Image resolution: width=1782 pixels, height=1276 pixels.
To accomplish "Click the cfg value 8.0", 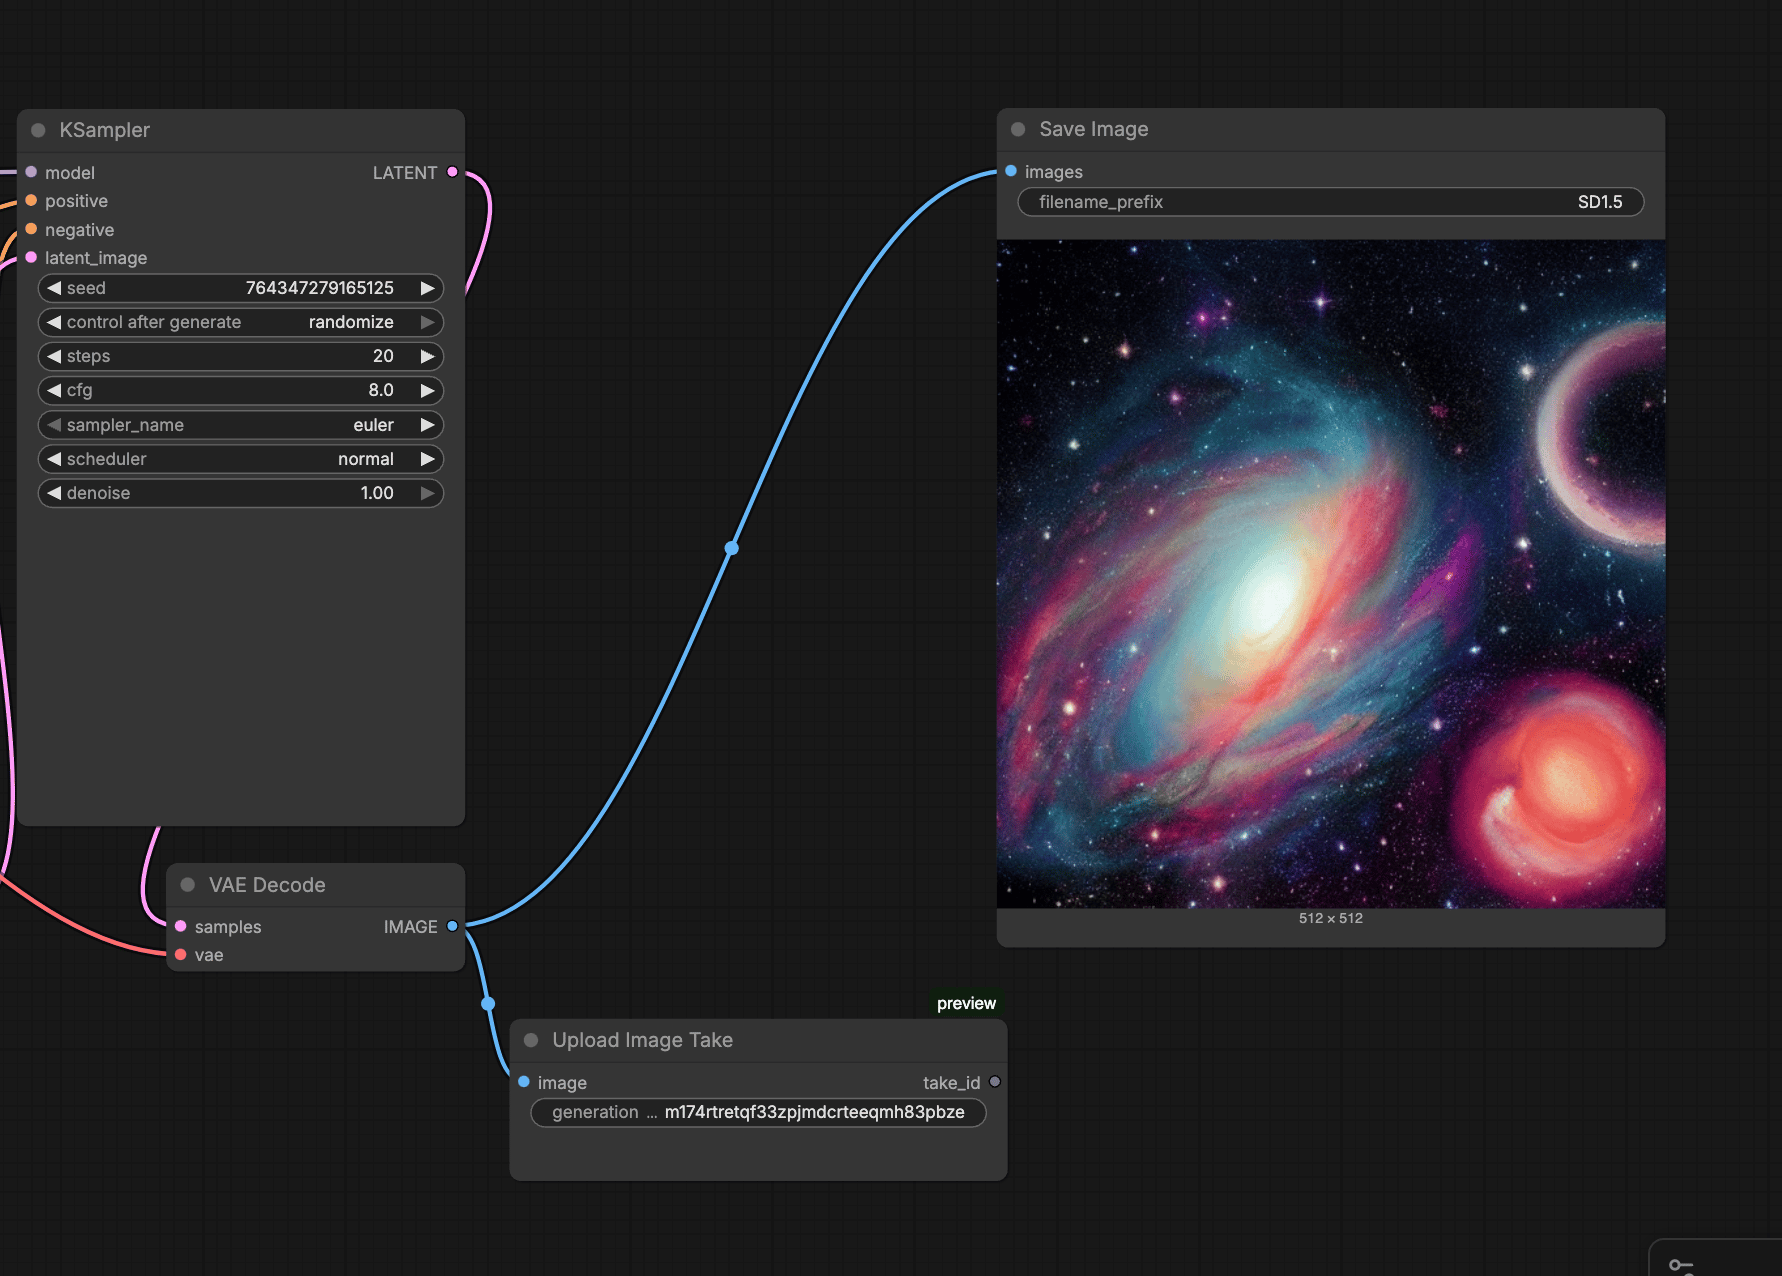I will click(x=381, y=390).
